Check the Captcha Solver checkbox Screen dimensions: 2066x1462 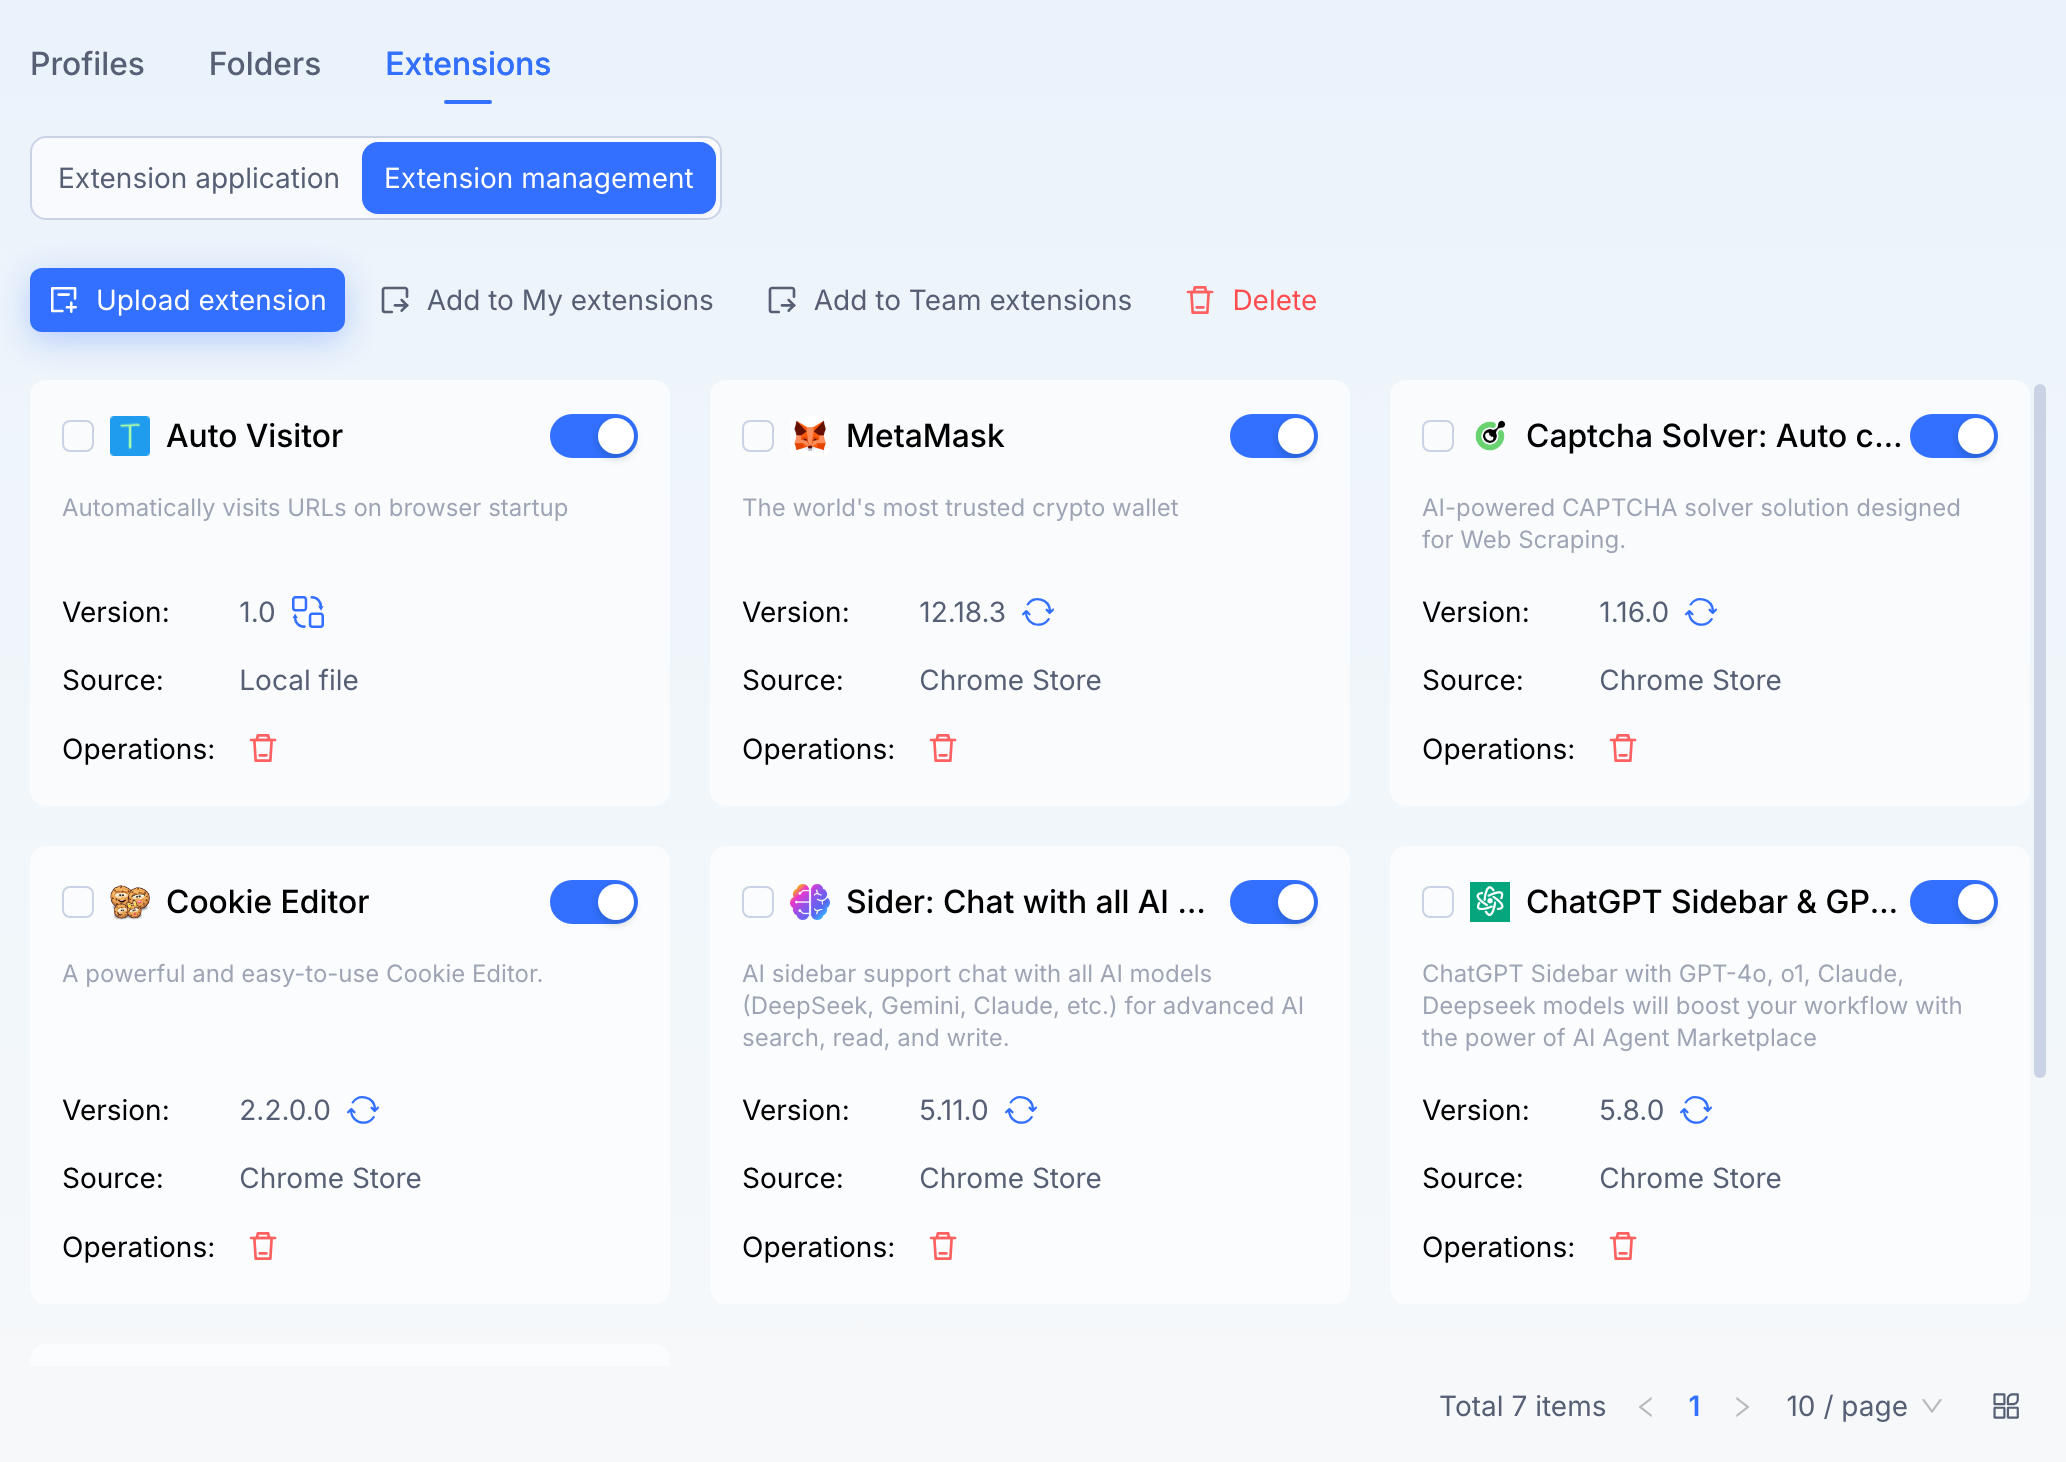click(x=1438, y=436)
